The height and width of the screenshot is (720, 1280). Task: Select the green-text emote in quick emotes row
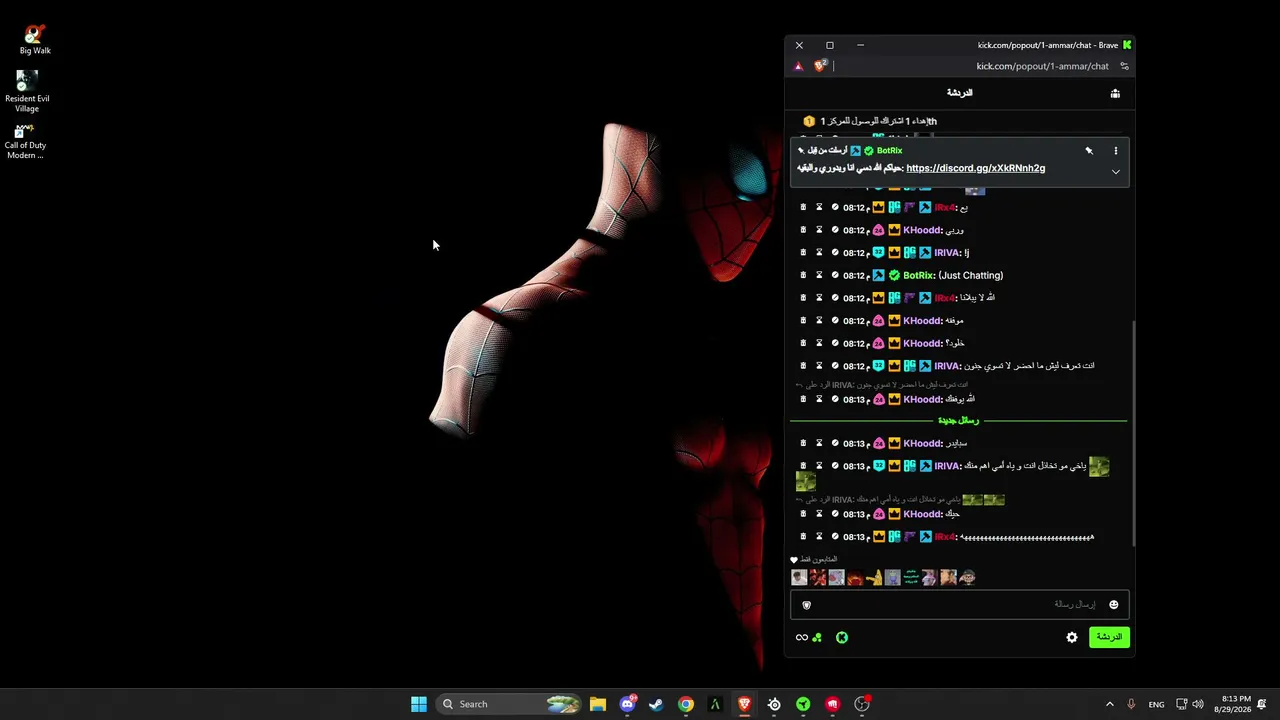[x=911, y=578]
